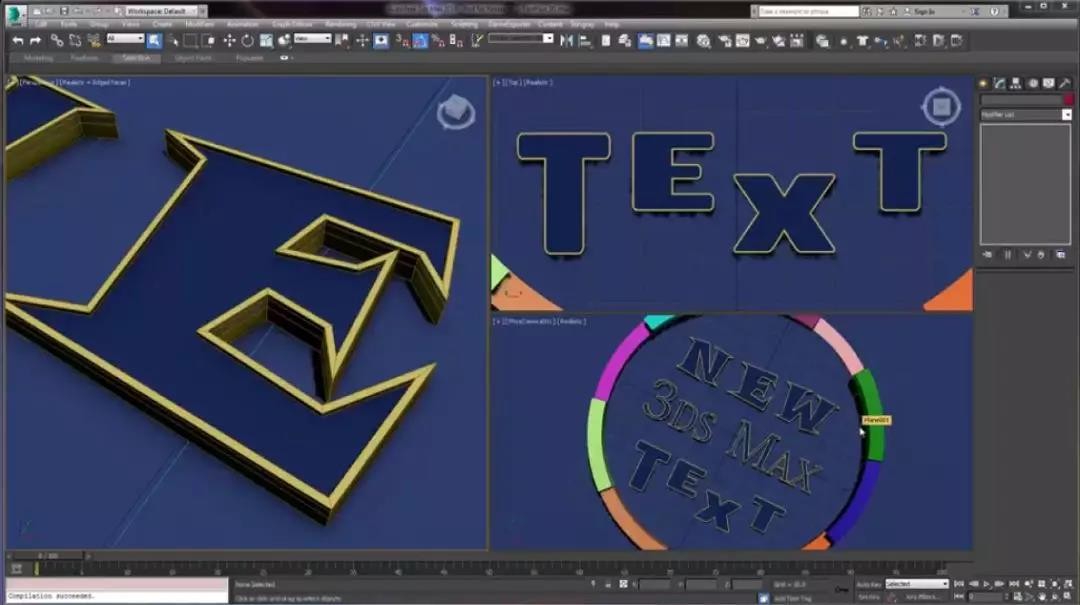The height and width of the screenshot is (605, 1080).
Task: Click the Use Pivot Point Center button
Action: pyautogui.click(x=342, y=41)
